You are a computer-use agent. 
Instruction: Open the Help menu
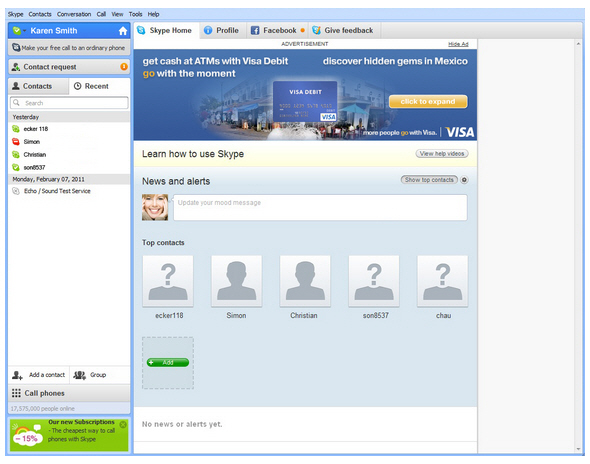point(153,14)
